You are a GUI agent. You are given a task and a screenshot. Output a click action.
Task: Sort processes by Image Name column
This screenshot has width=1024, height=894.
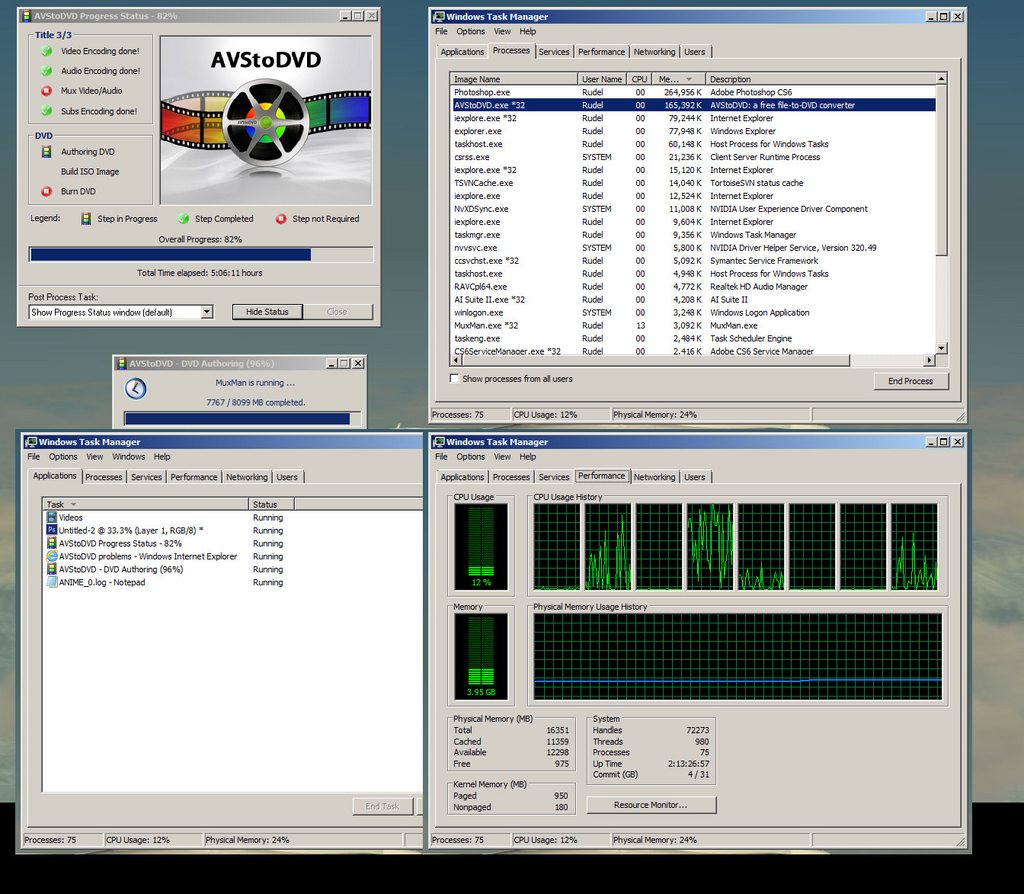click(x=514, y=79)
